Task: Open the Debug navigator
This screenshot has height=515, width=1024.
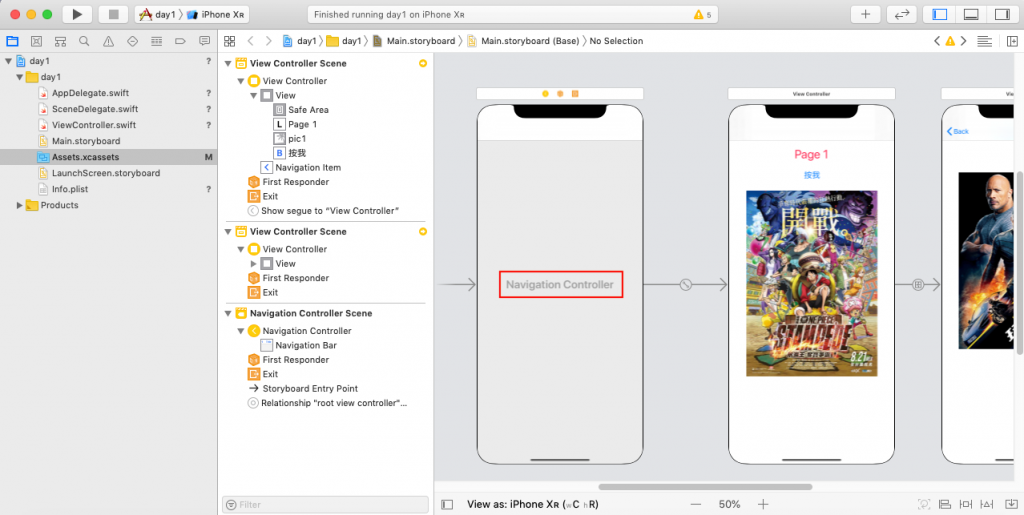Action: (156, 41)
